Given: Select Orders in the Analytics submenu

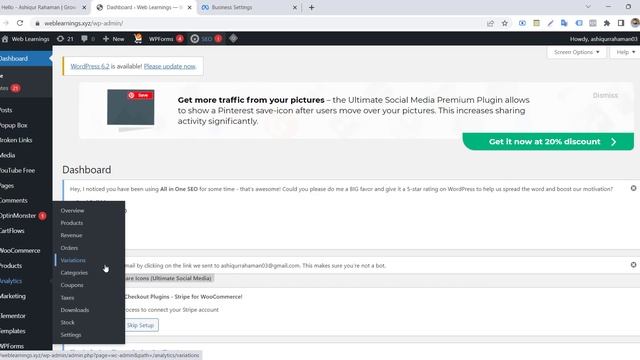Looking at the screenshot, I should [x=69, y=248].
